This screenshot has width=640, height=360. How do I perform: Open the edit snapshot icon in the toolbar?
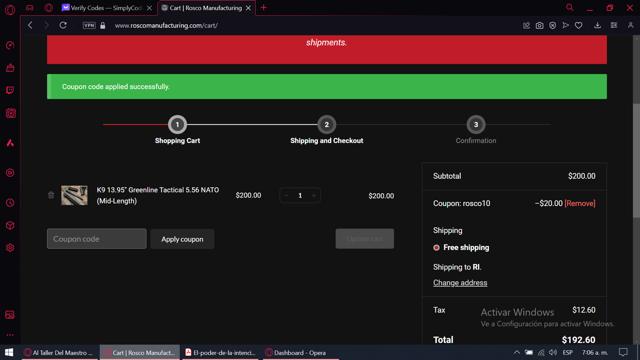526,25
